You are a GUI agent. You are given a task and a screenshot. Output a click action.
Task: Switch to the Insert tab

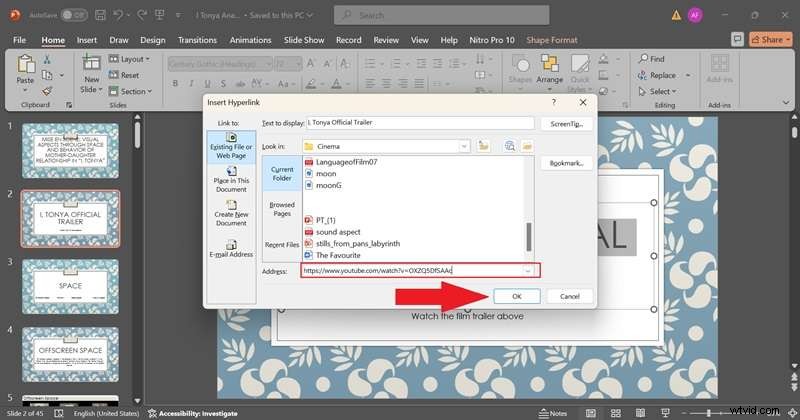coord(87,40)
